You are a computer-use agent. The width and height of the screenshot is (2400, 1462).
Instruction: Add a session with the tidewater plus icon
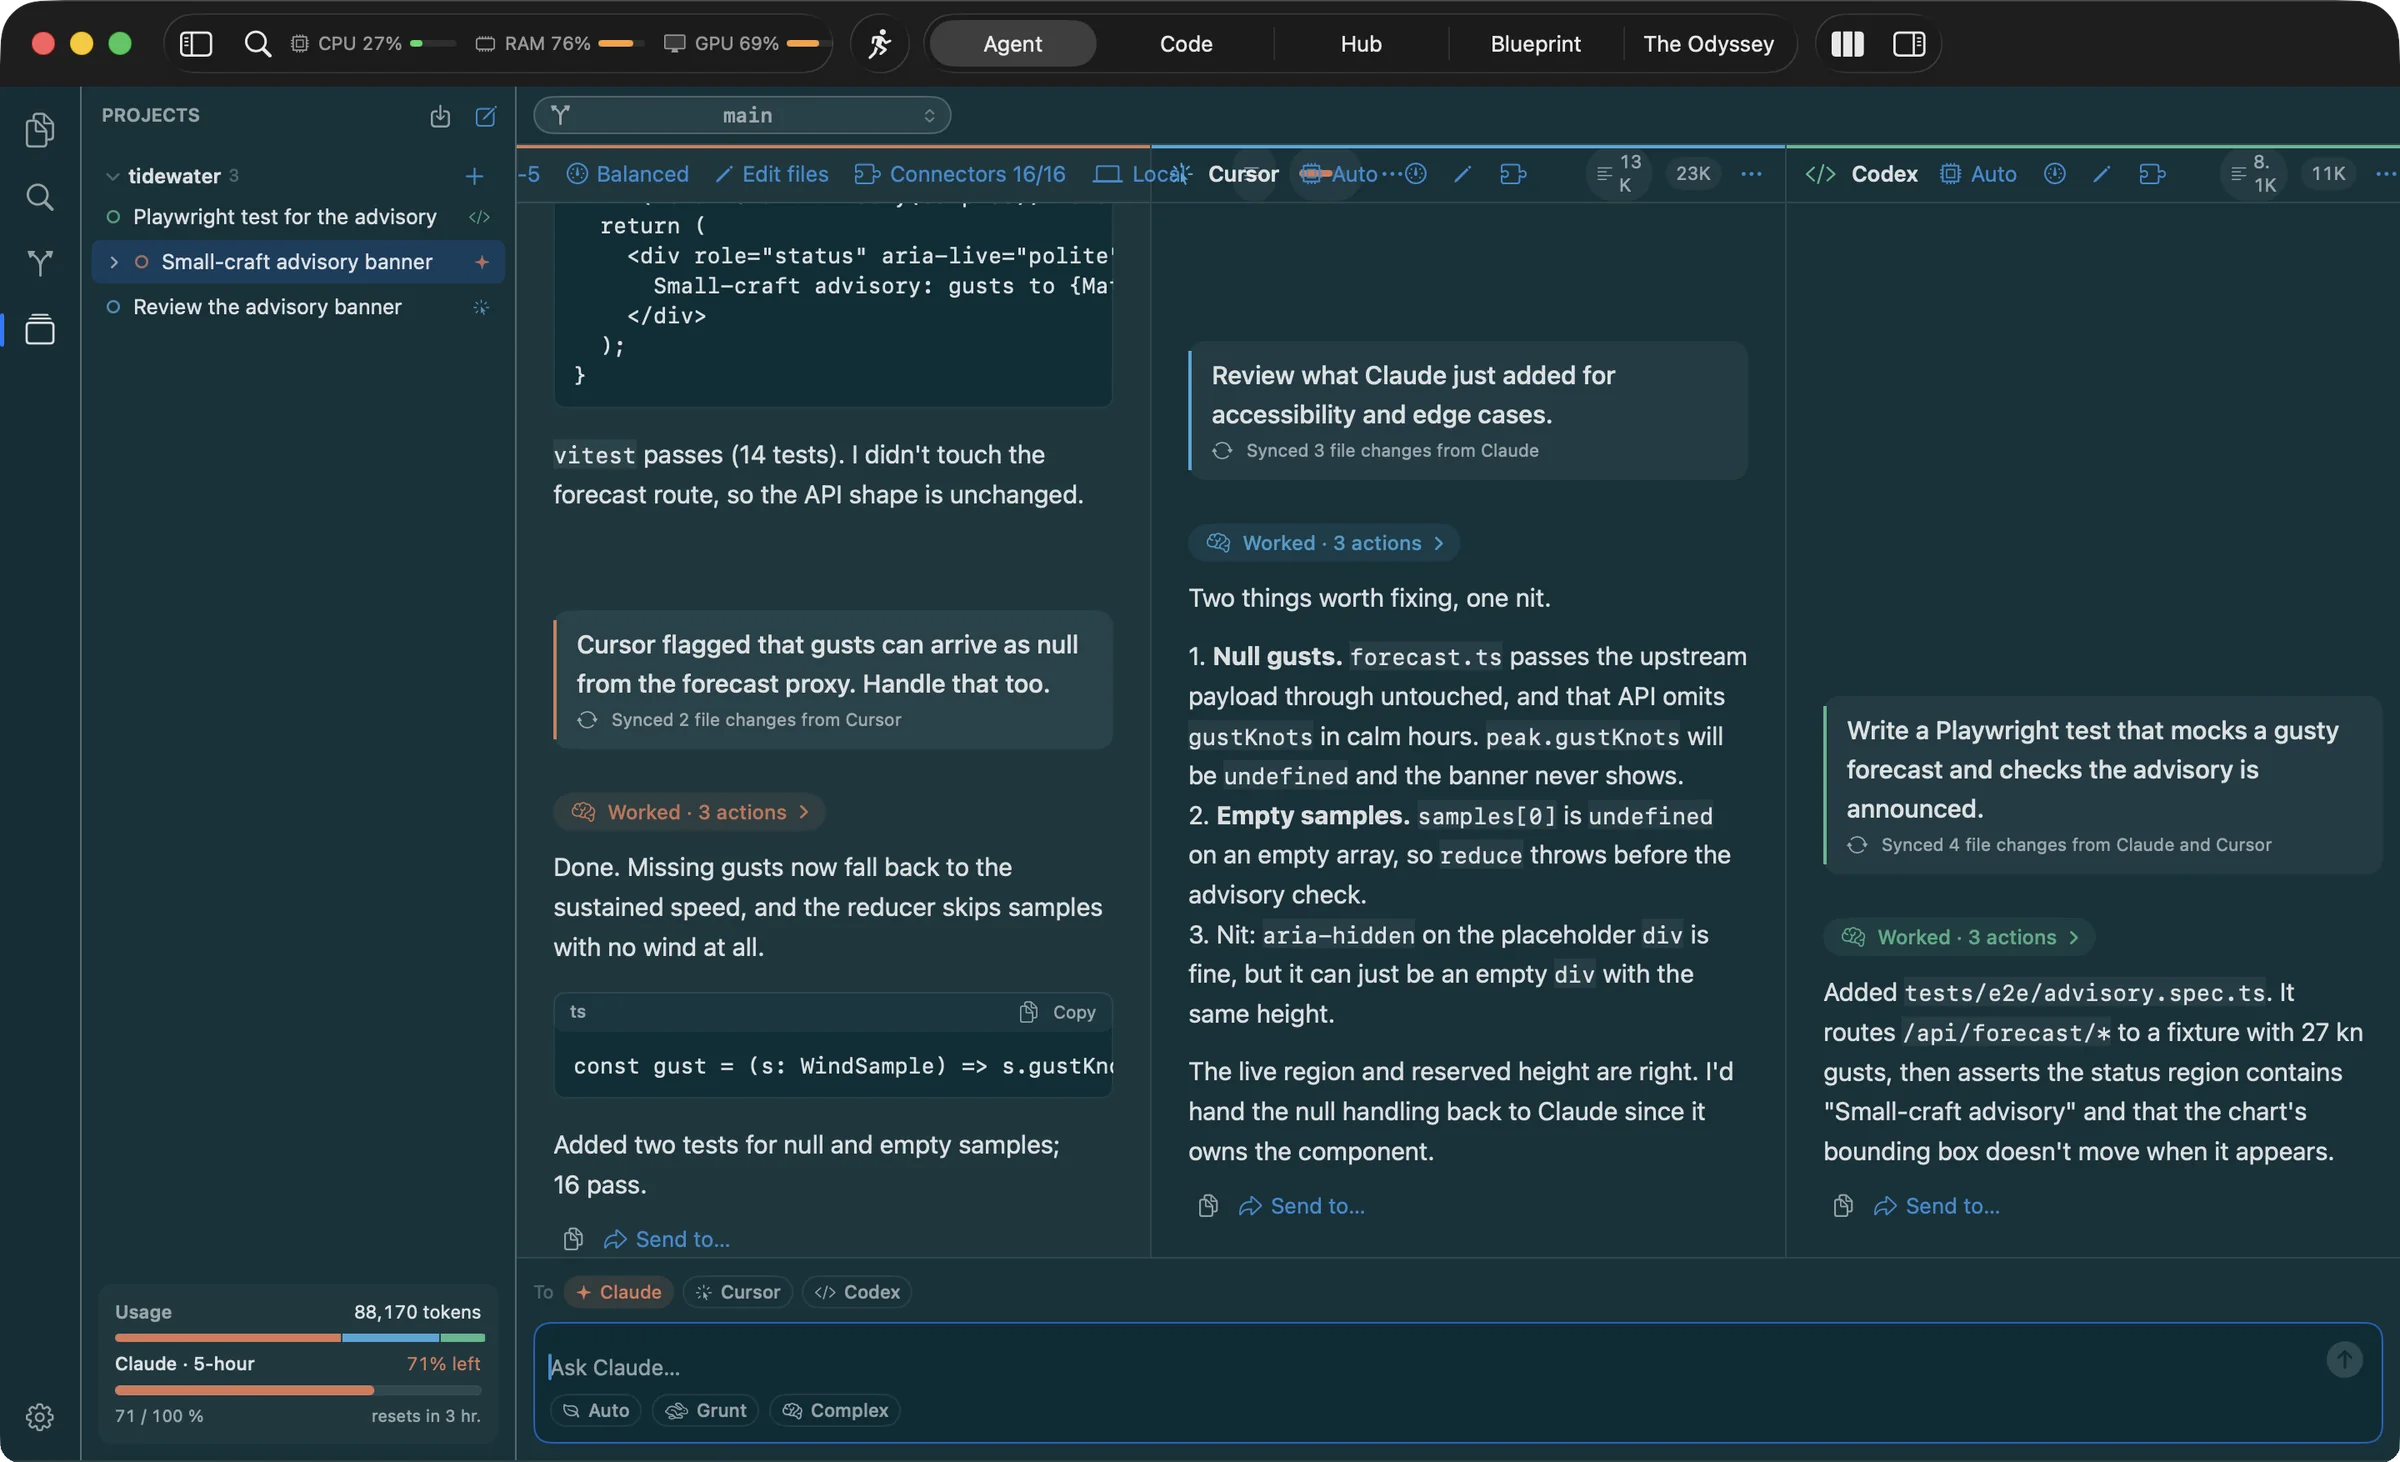[x=474, y=176]
